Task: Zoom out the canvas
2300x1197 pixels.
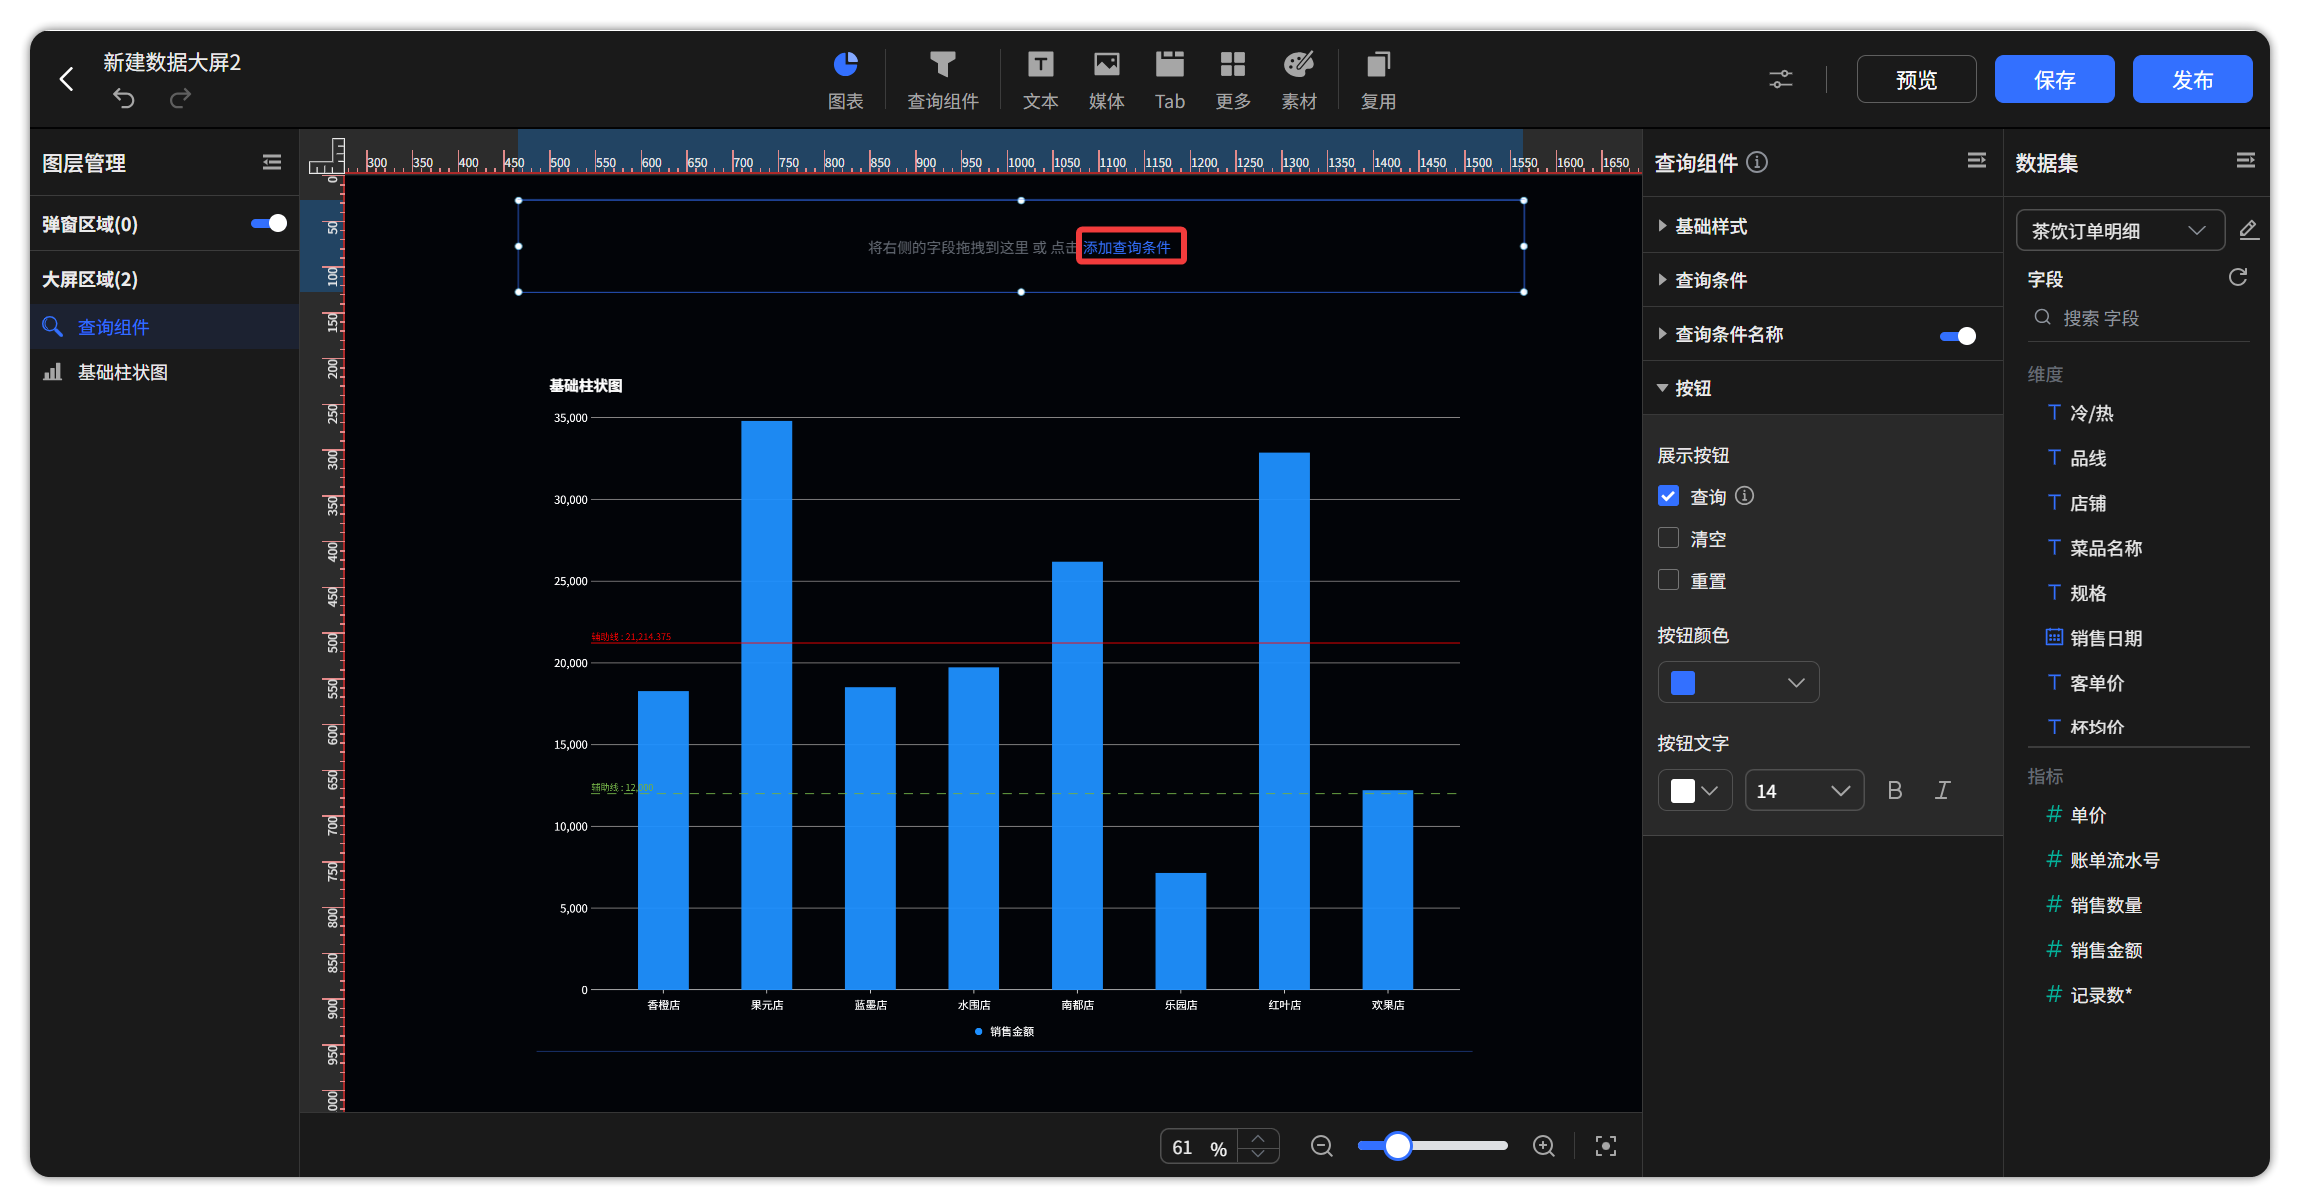Action: (x=1322, y=1146)
